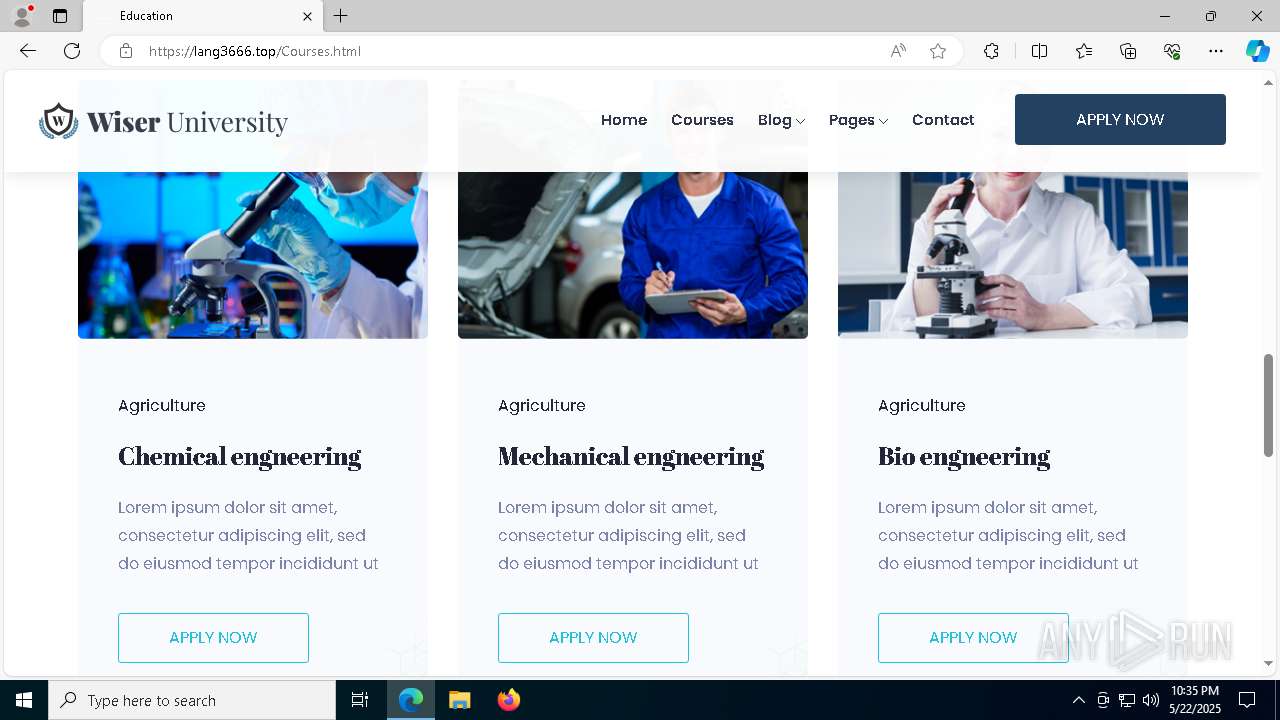Image resolution: width=1280 pixels, height=720 pixels.
Task: Click Agriculture label above Bio engneering
Action: tap(922, 405)
